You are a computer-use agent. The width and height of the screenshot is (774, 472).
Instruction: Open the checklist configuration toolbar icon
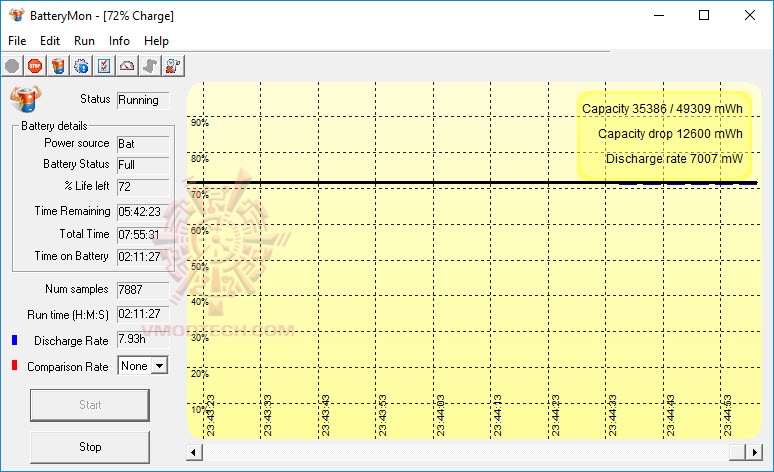[104, 66]
